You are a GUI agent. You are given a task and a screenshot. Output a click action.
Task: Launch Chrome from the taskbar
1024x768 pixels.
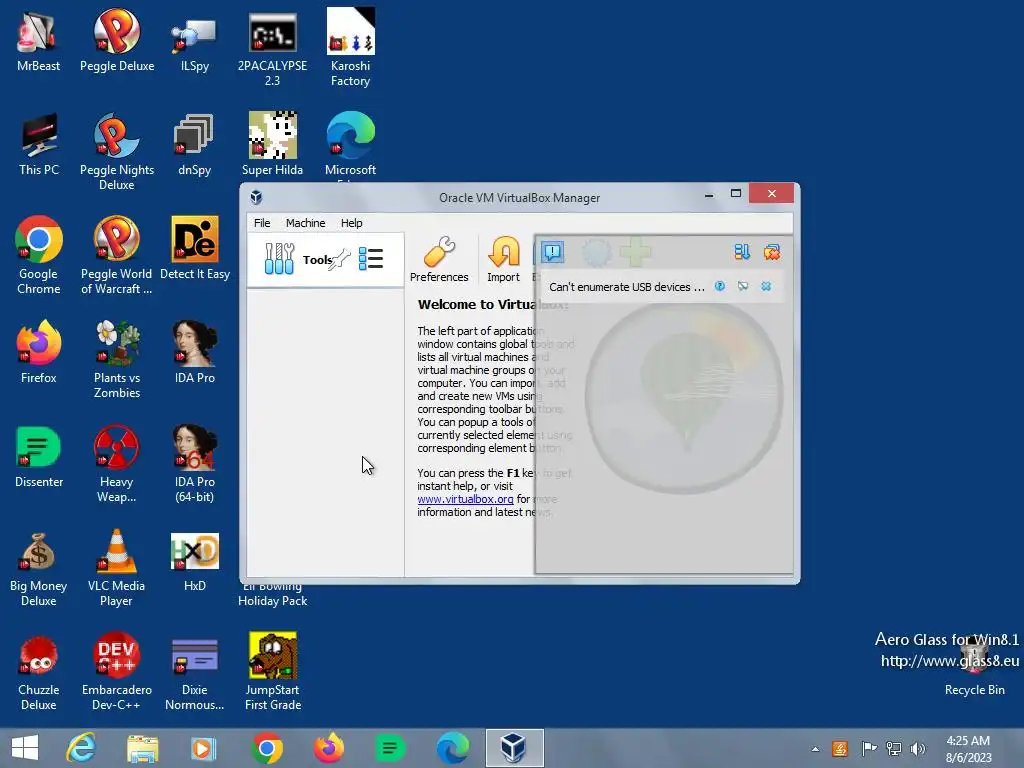point(266,748)
